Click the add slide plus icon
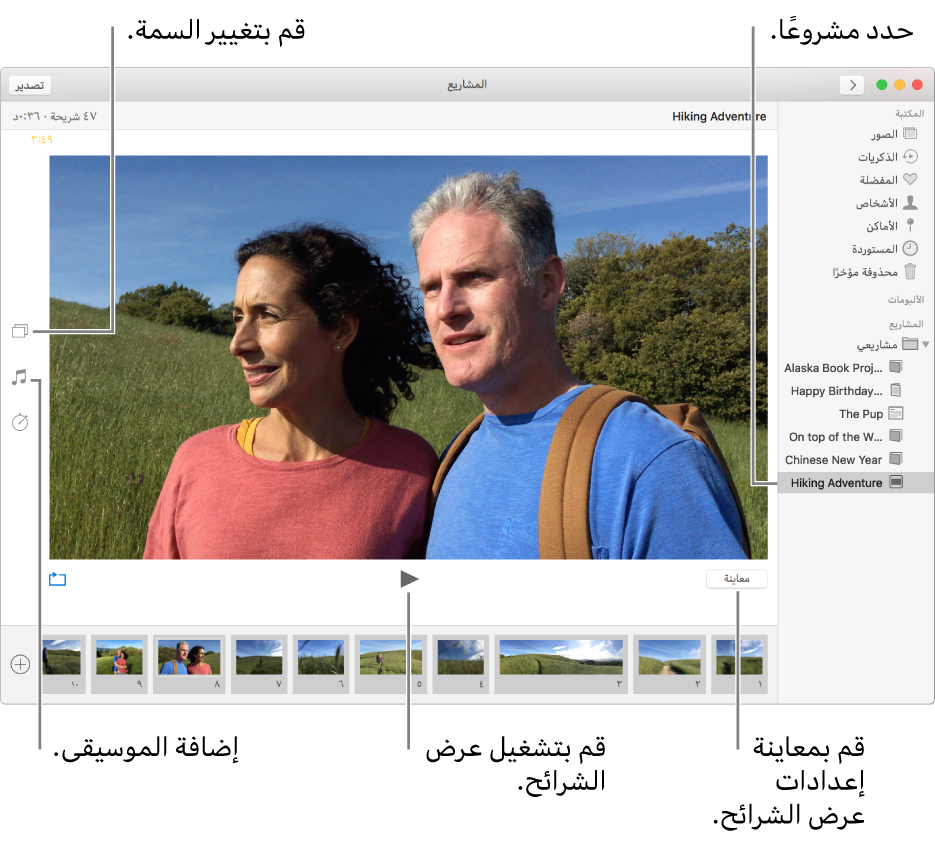The width and height of the screenshot is (935, 841). pyautogui.click(x=20, y=664)
